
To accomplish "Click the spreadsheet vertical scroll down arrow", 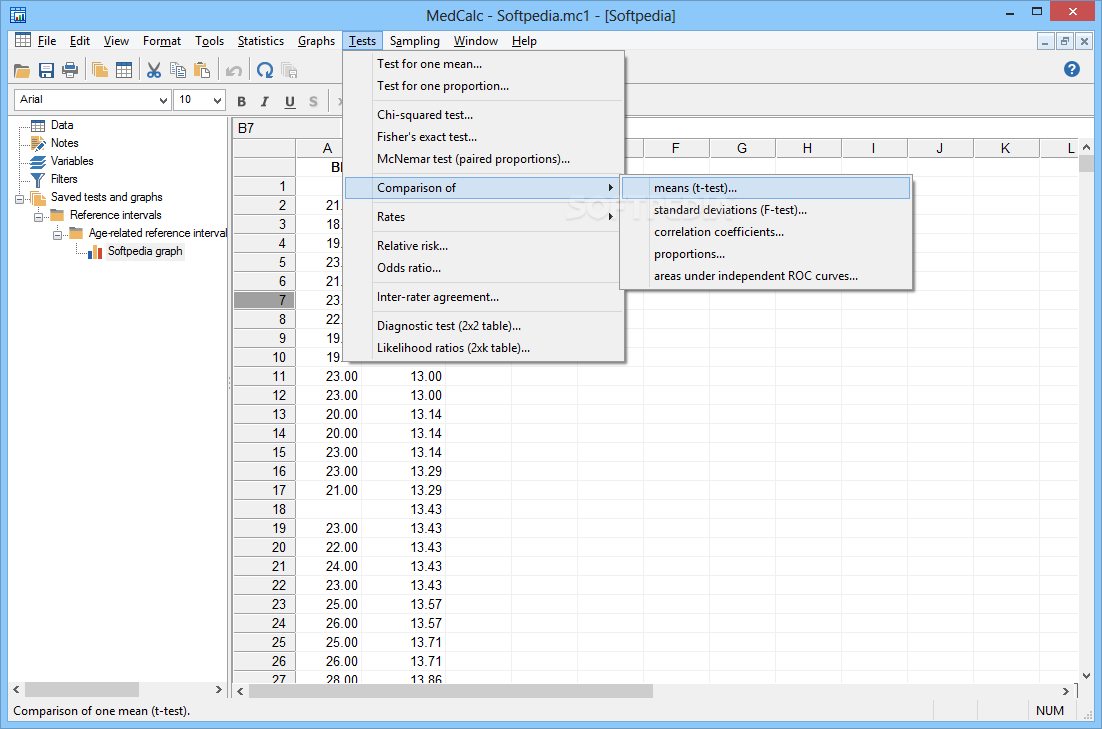I will (x=1087, y=676).
